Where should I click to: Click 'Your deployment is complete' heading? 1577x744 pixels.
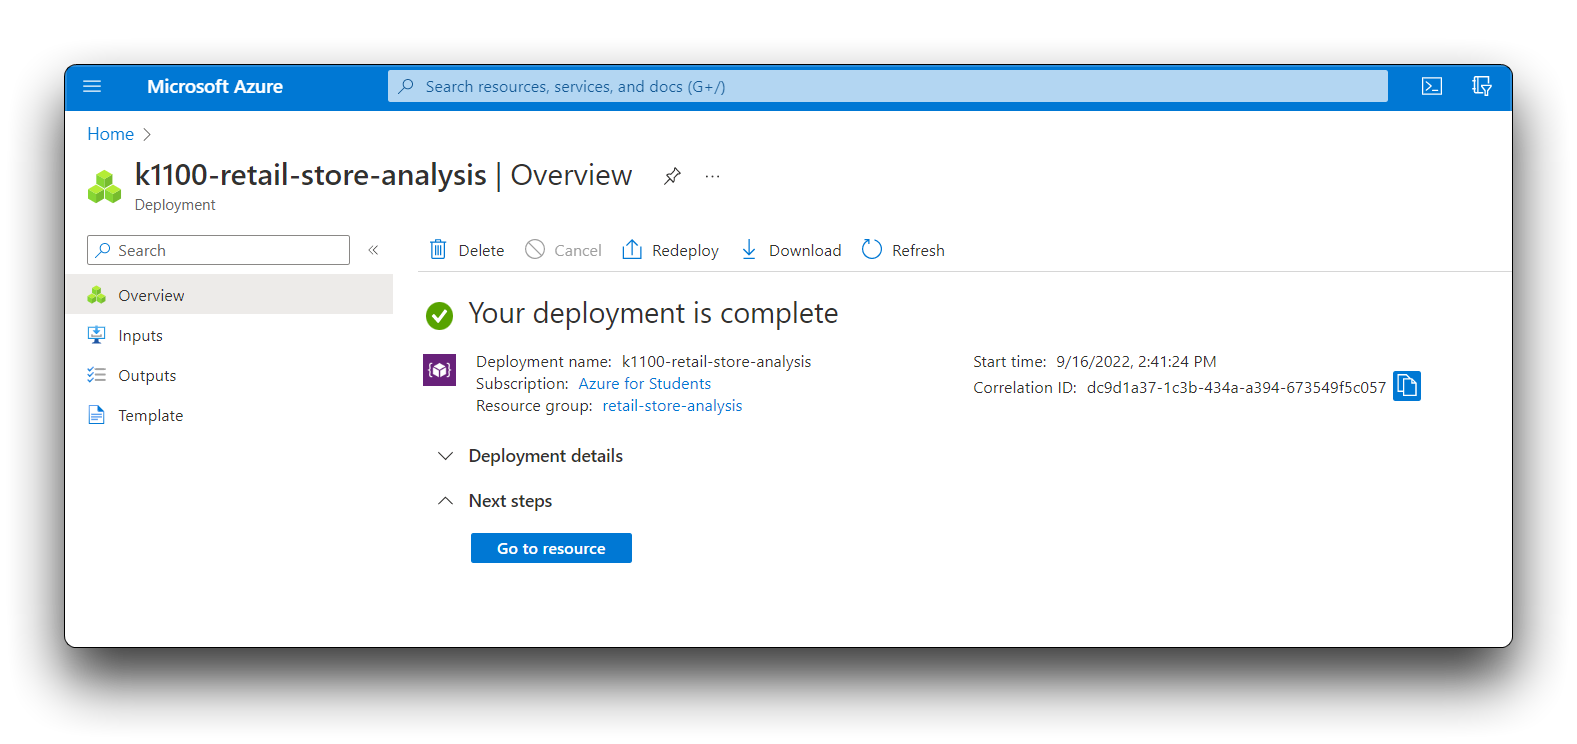point(653,314)
